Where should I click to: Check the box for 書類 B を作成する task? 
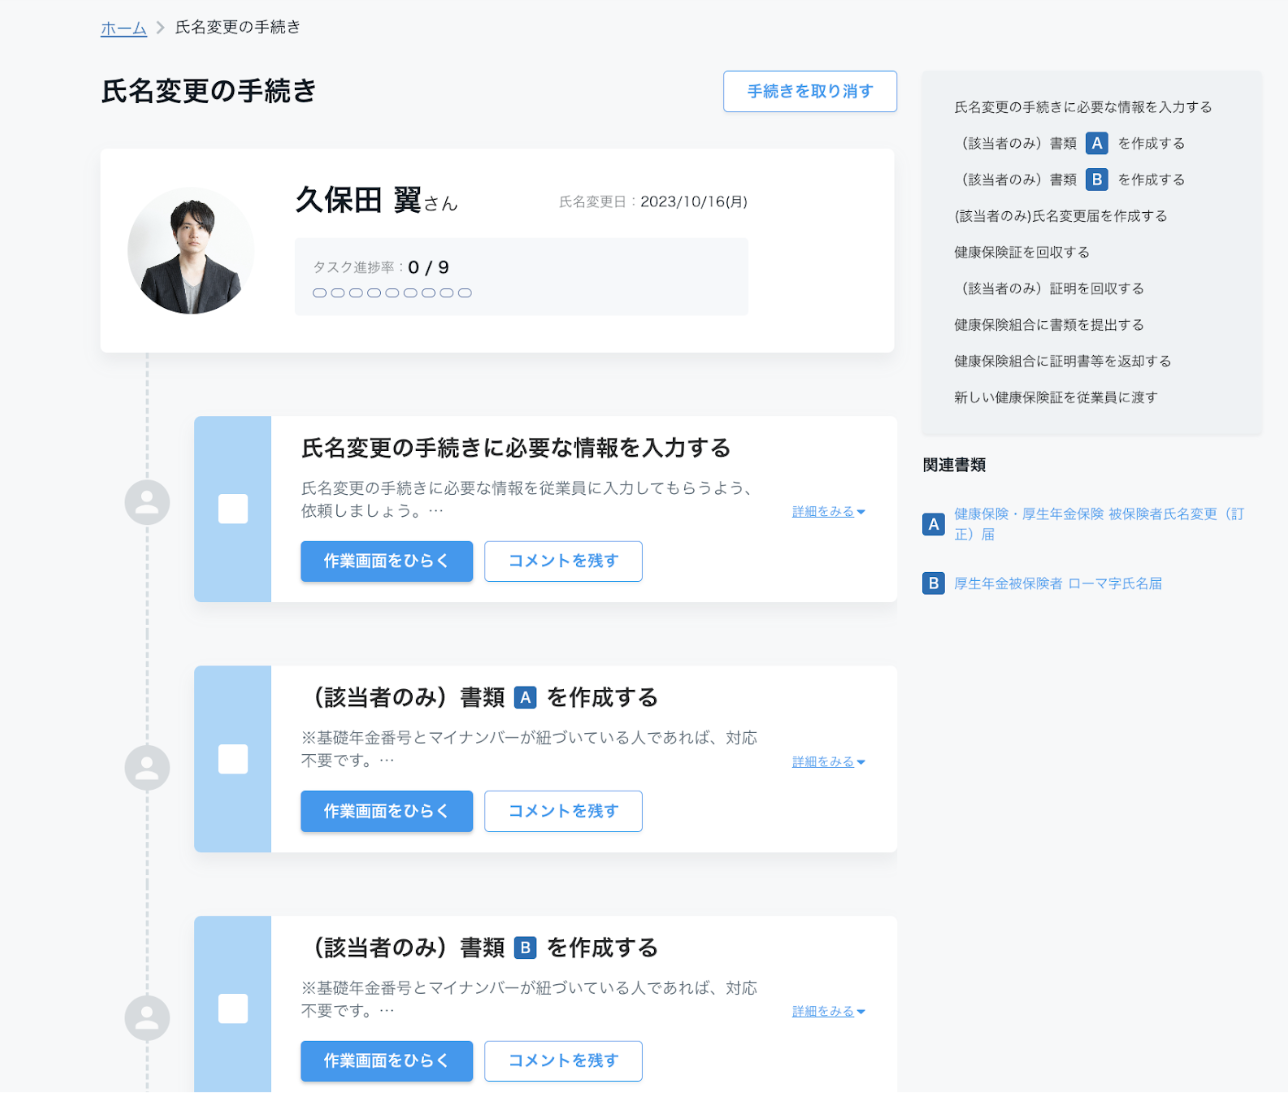click(x=233, y=1009)
